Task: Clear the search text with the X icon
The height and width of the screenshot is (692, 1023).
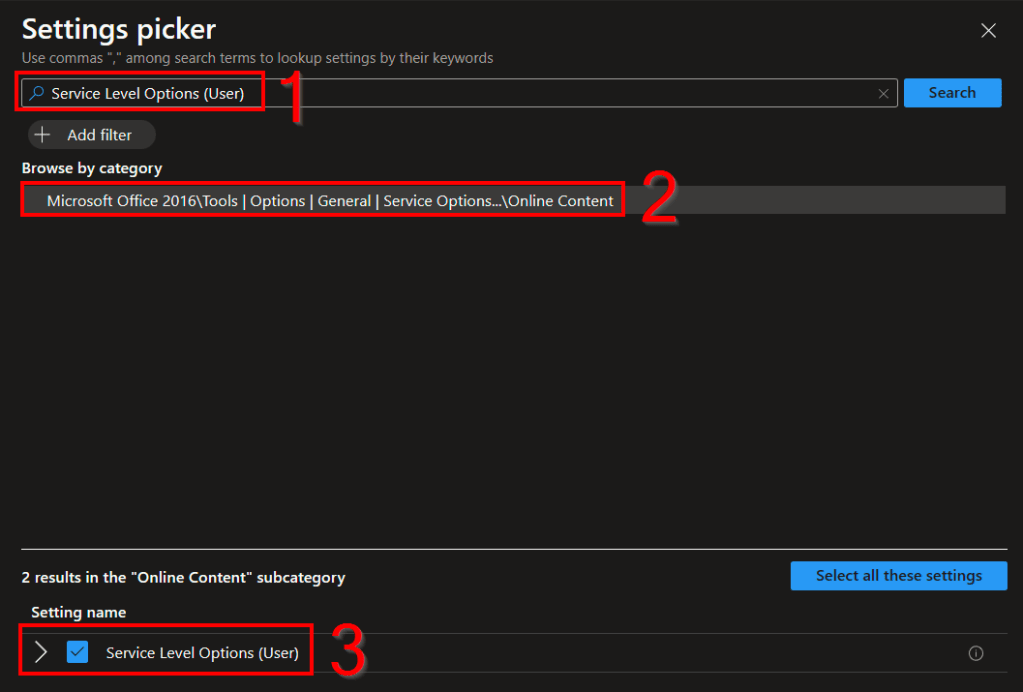Action: pyautogui.click(x=883, y=93)
